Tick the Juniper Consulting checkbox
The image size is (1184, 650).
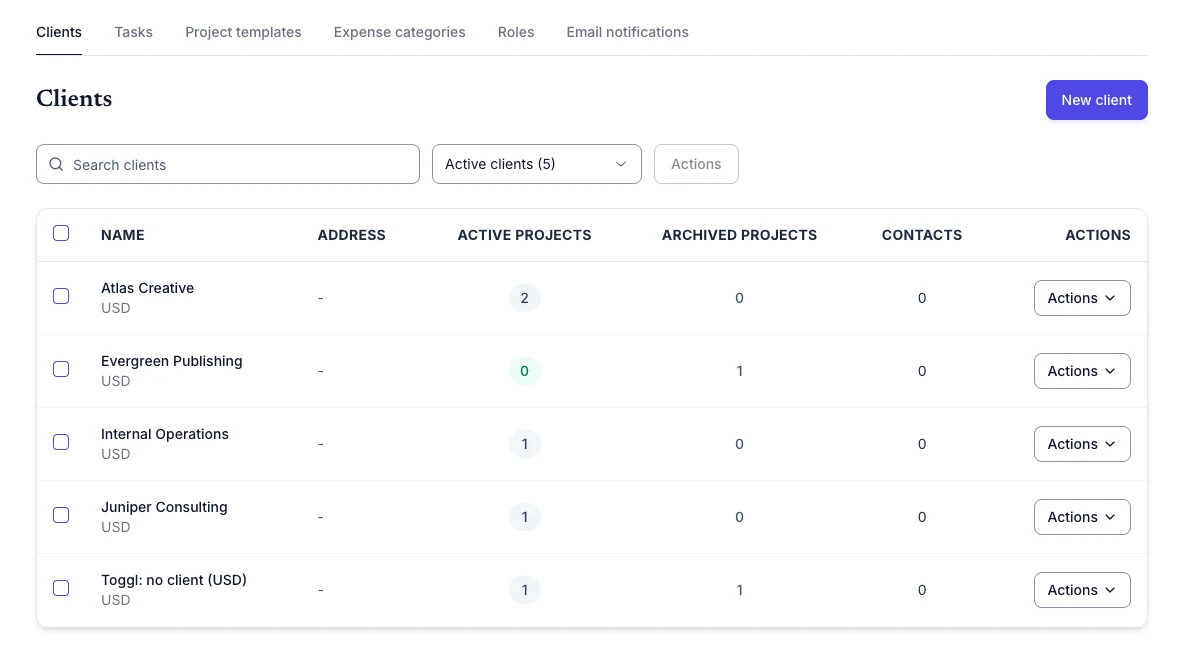click(61, 515)
